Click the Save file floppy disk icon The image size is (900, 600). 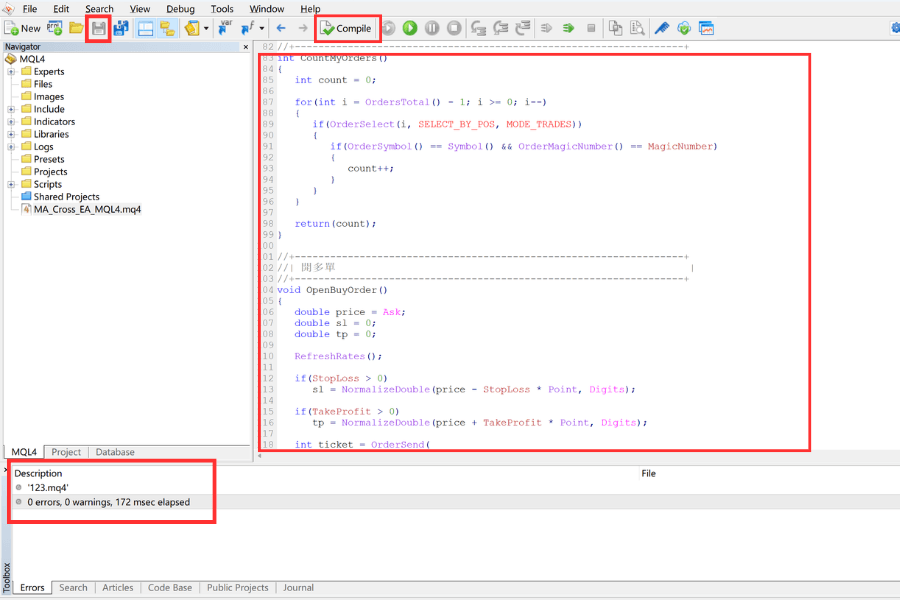(x=98, y=28)
